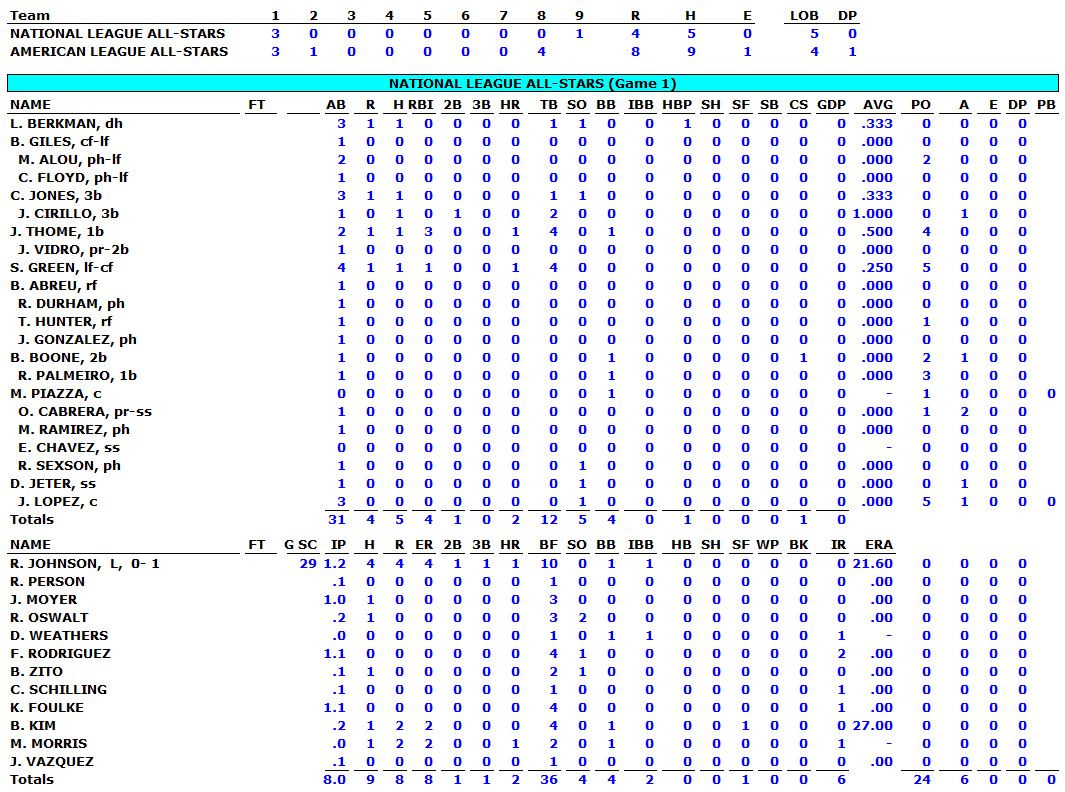
Task: Select B. Kim's 27.00 ERA value
Action: pos(873,725)
